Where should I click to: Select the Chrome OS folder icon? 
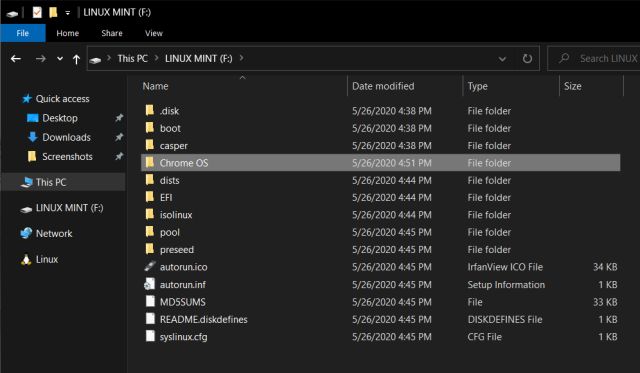(150, 162)
